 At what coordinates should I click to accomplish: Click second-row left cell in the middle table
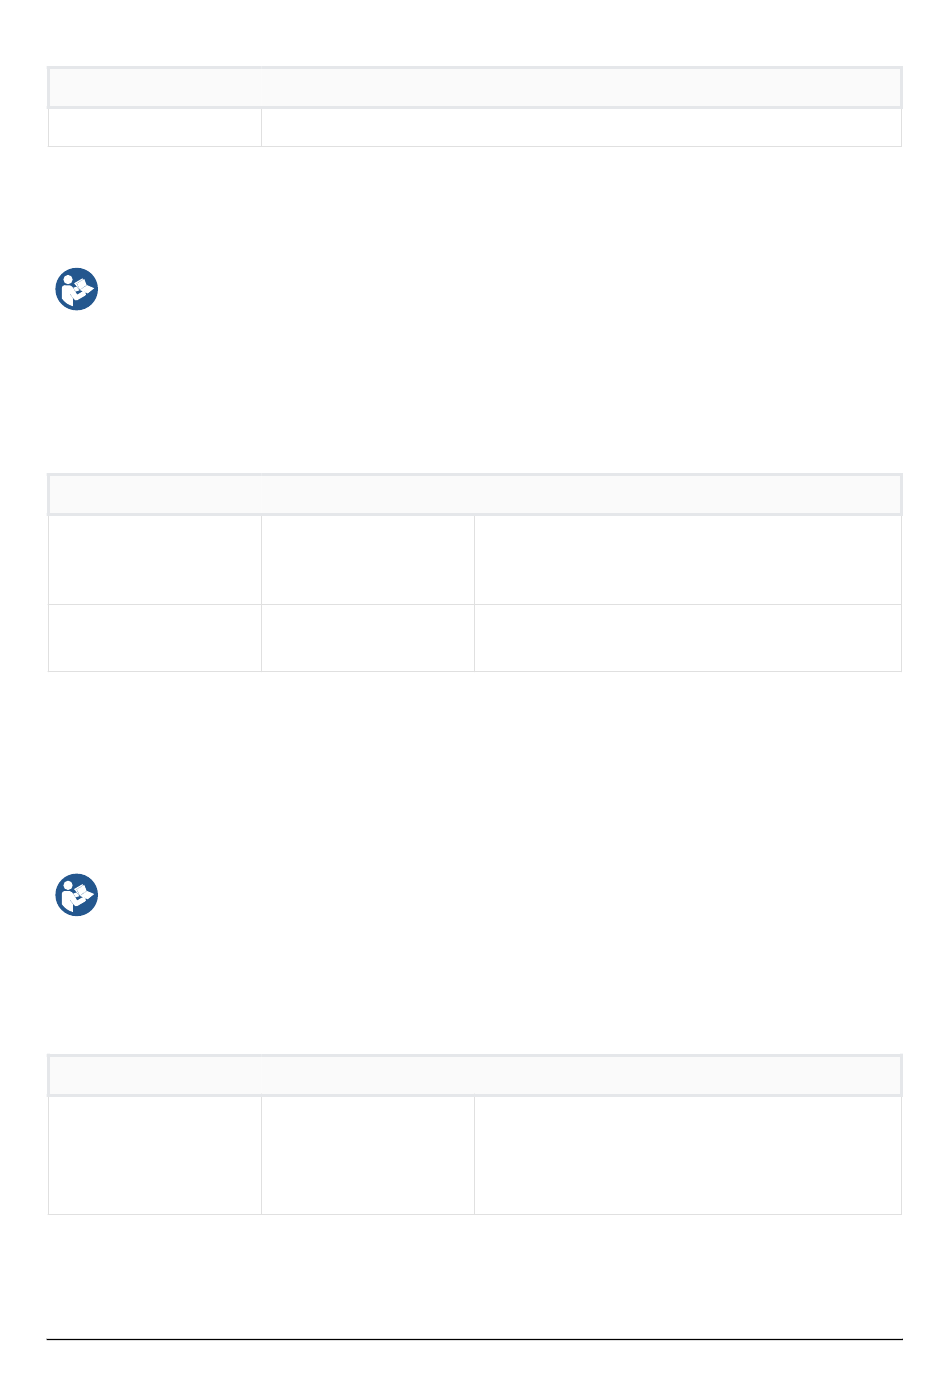tap(155, 637)
